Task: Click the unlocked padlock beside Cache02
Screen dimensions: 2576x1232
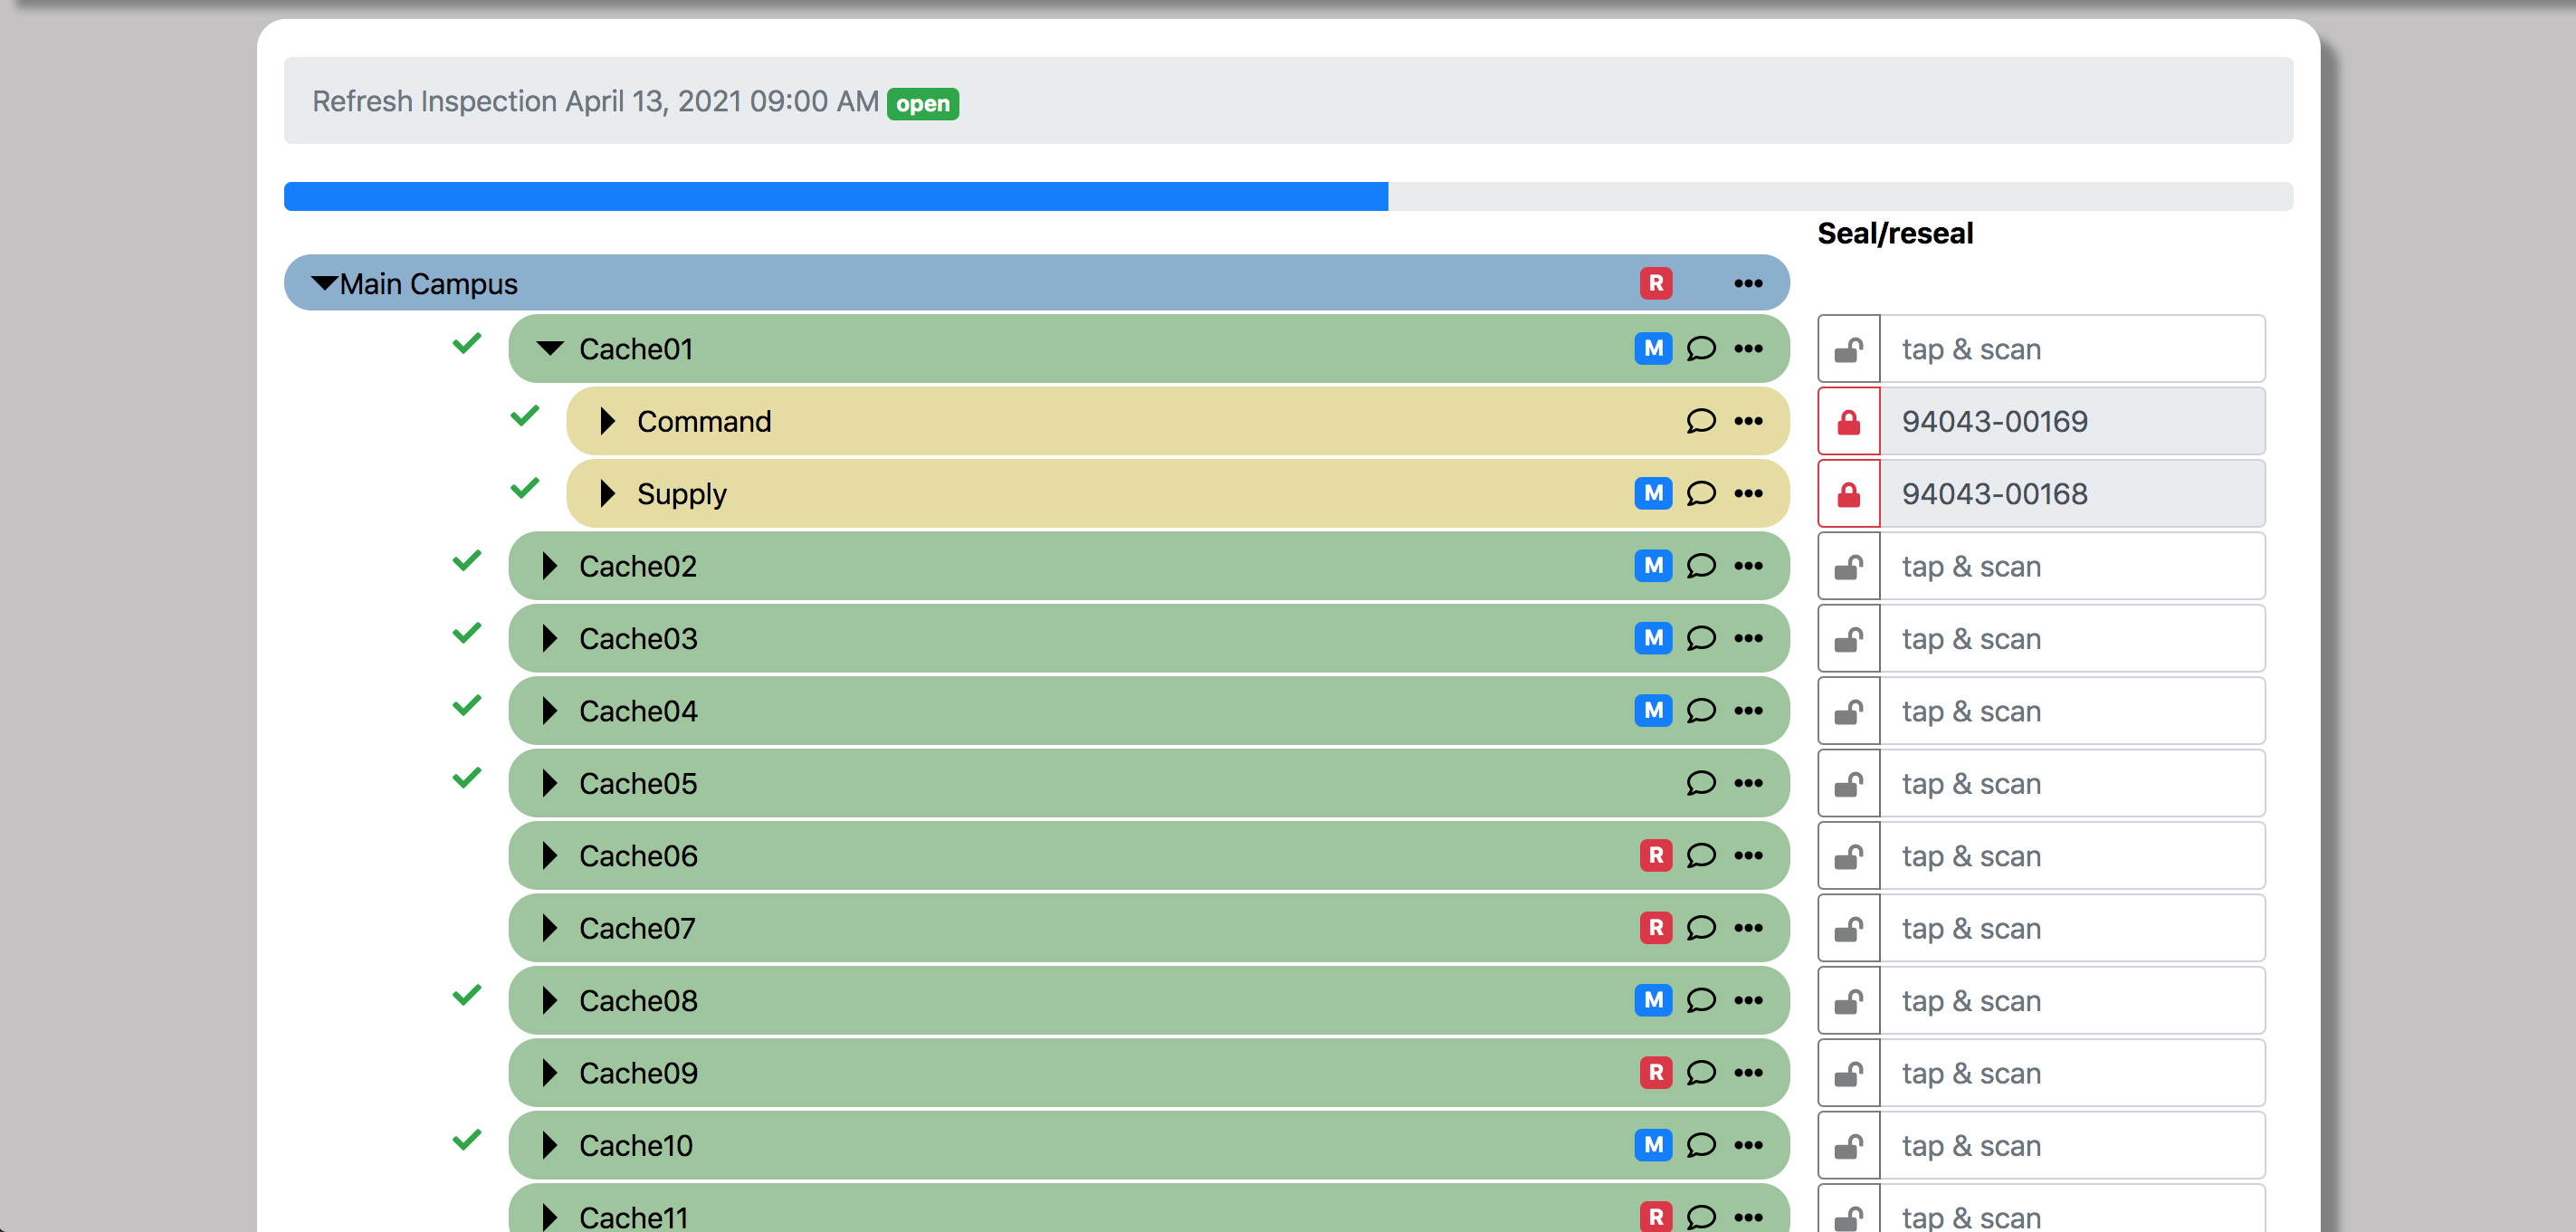Action: click(1848, 566)
